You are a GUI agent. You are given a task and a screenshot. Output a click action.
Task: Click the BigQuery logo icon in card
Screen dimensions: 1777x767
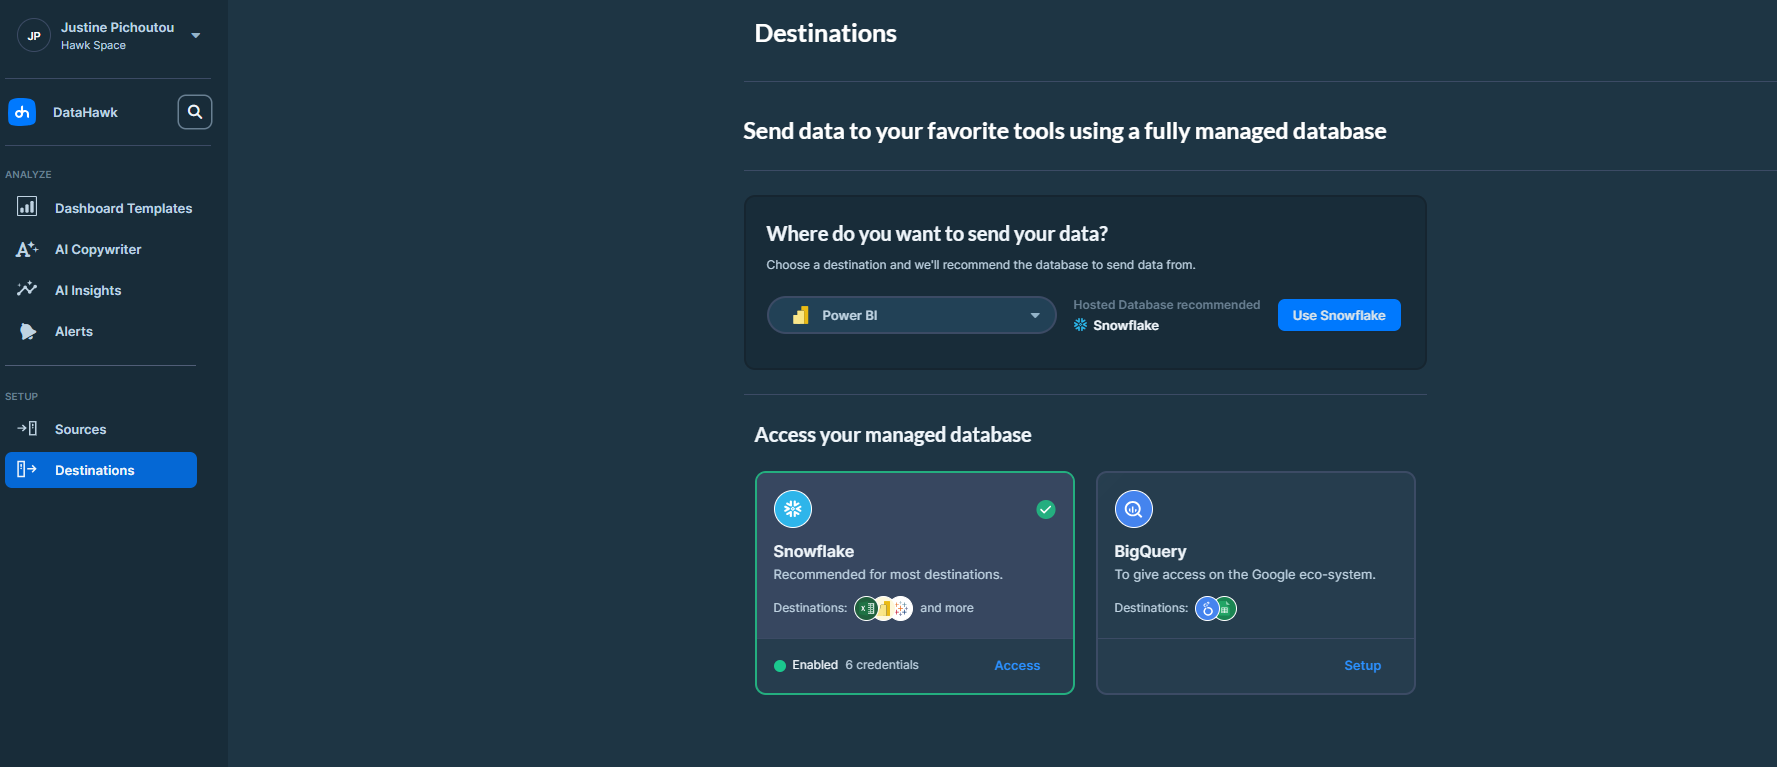coord(1133,509)
